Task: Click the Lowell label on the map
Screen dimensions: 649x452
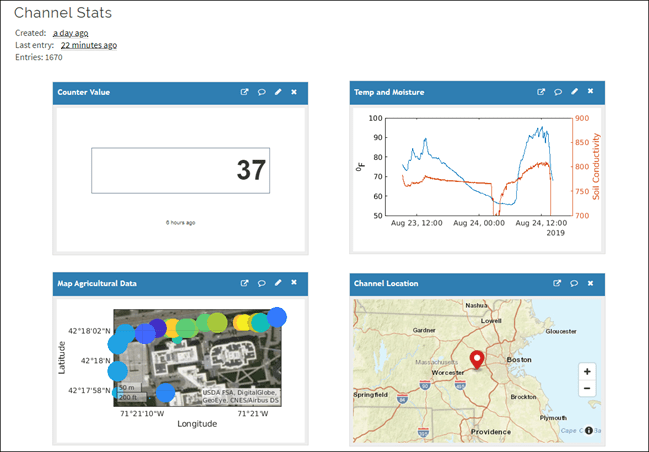Action: tap(491, 321)
